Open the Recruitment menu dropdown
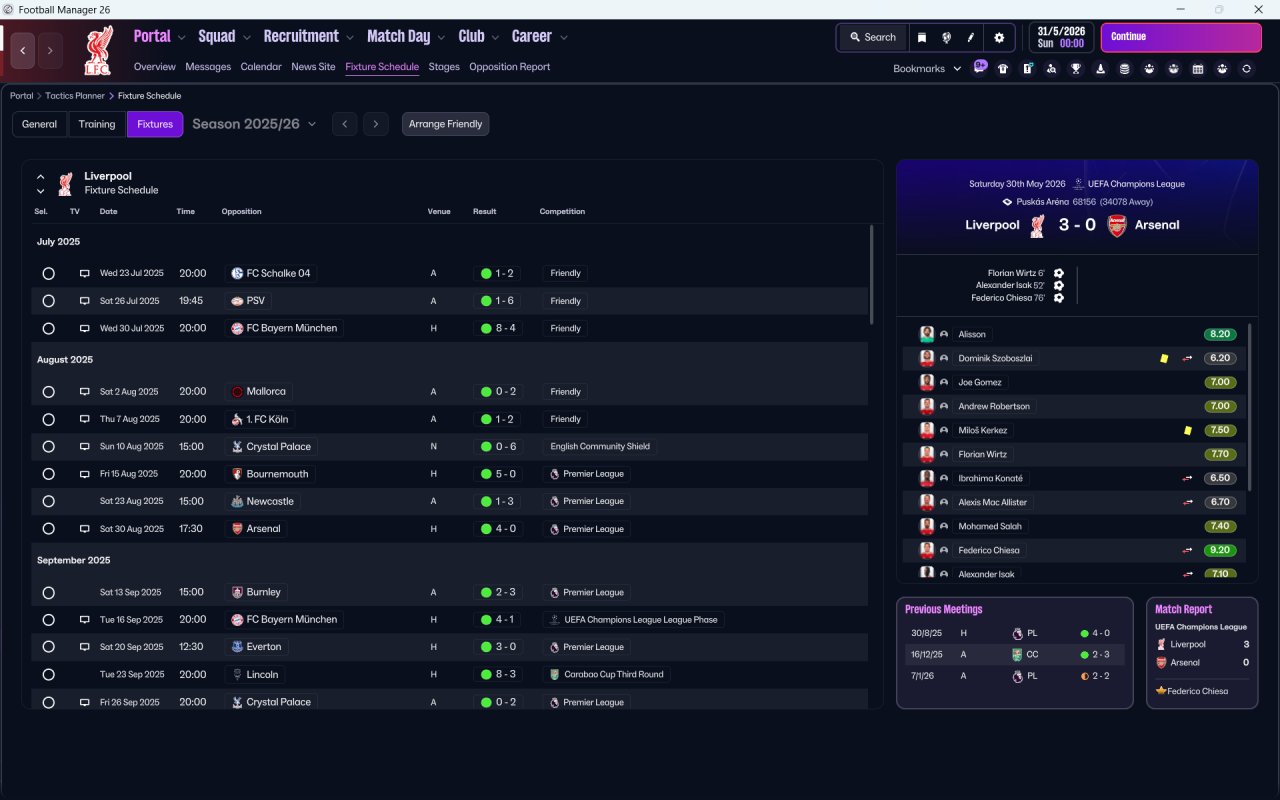The image size is (1280, 800). coord(308,37)
